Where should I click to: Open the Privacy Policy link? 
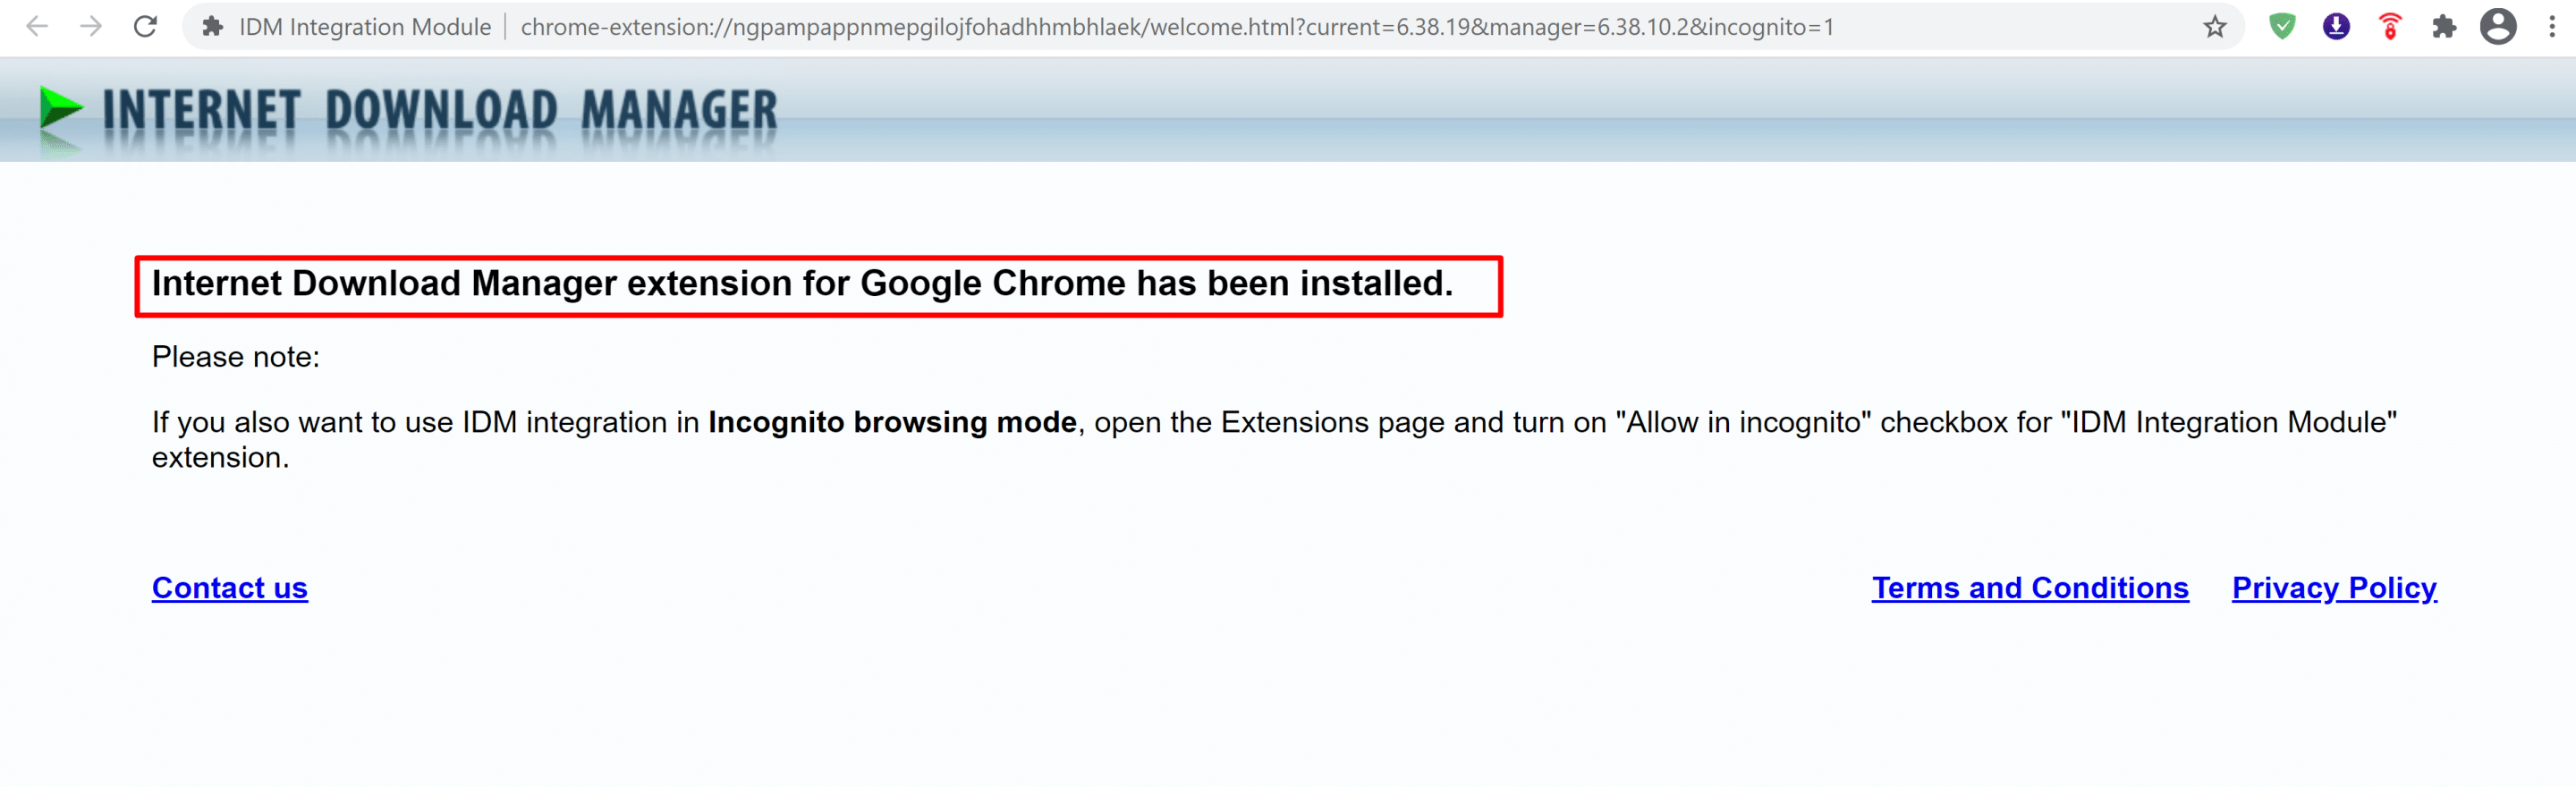2333,588
